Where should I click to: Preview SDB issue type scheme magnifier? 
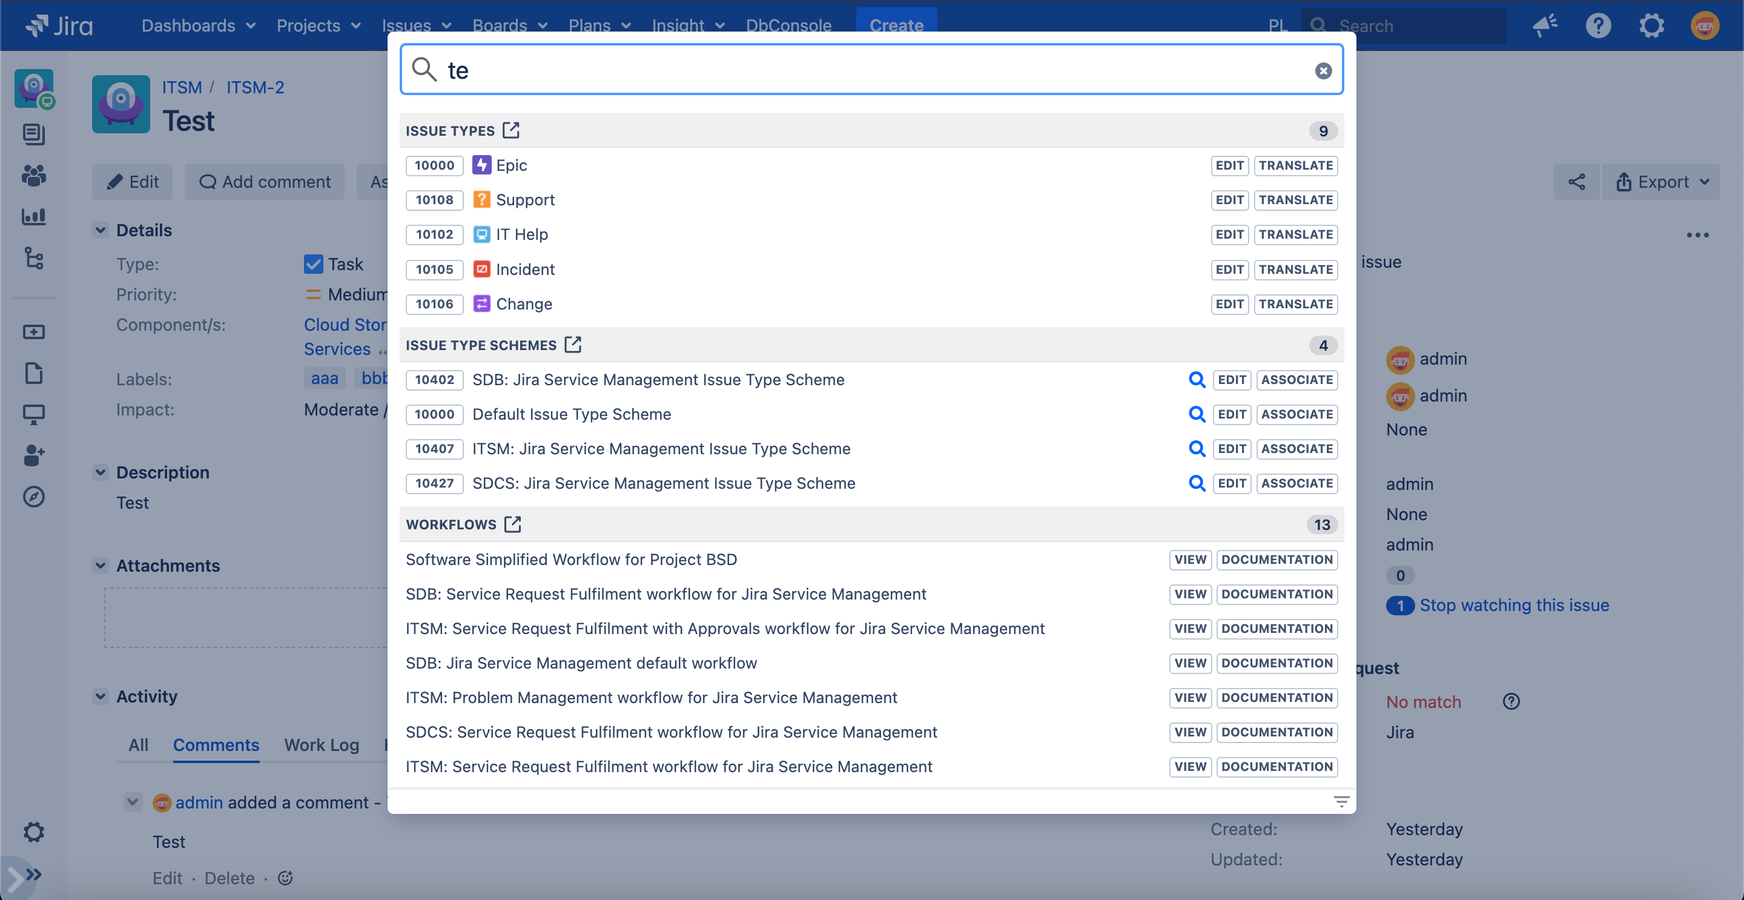coord(1196,380)
